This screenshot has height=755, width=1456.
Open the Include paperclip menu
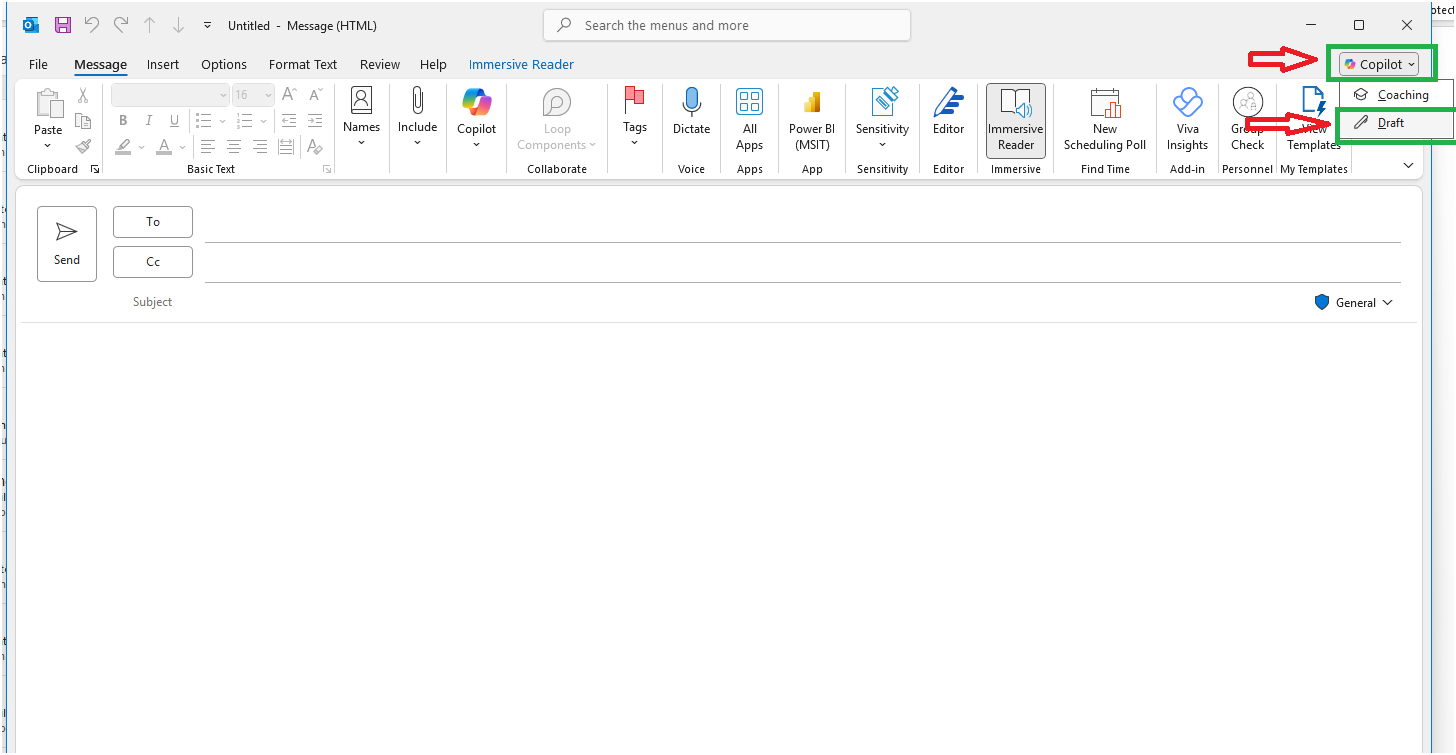coord(417,116)
